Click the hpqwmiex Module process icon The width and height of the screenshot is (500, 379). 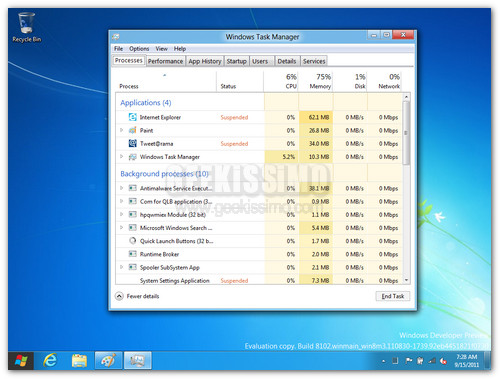(x=133, y=214)
